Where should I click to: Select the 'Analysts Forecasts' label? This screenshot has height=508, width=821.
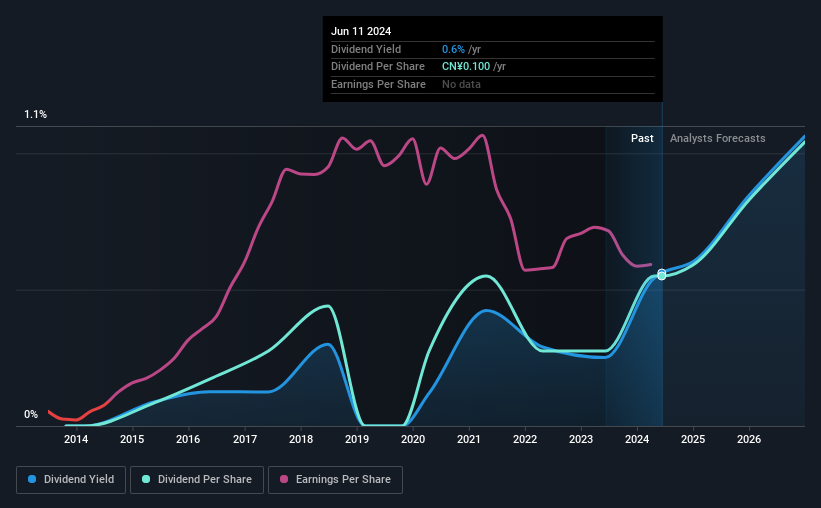pyautogui.click(x=717, y=138)
